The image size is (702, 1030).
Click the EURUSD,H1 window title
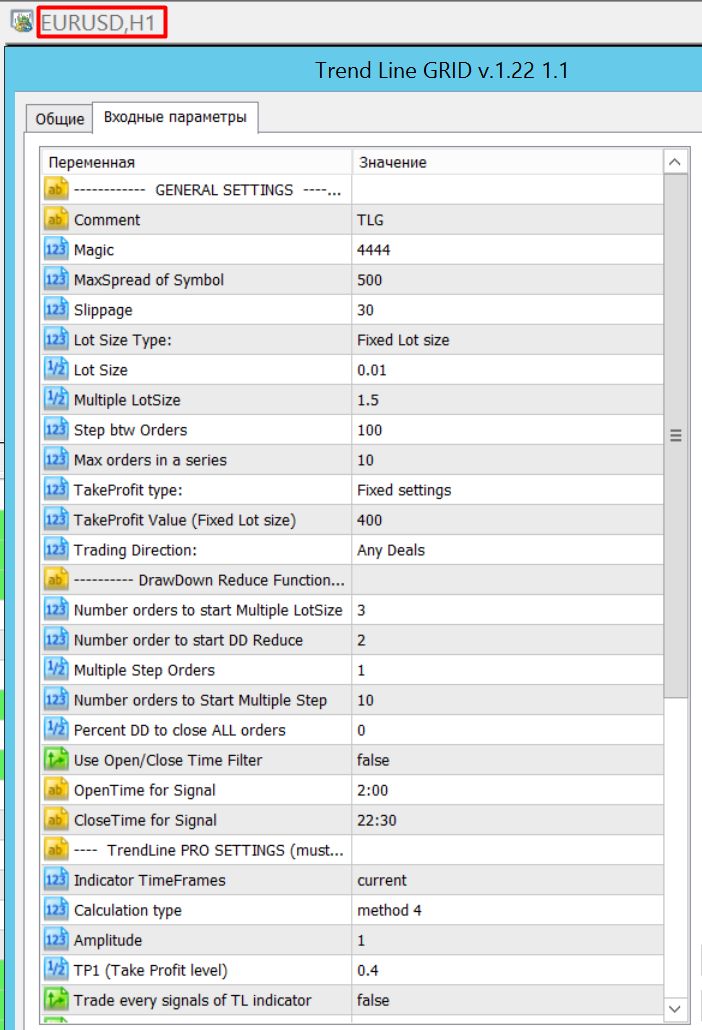pos(98,23)
